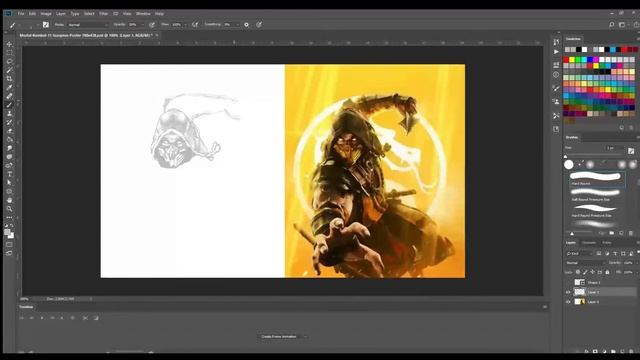Select the Blur tool

[x=9, y=148]
